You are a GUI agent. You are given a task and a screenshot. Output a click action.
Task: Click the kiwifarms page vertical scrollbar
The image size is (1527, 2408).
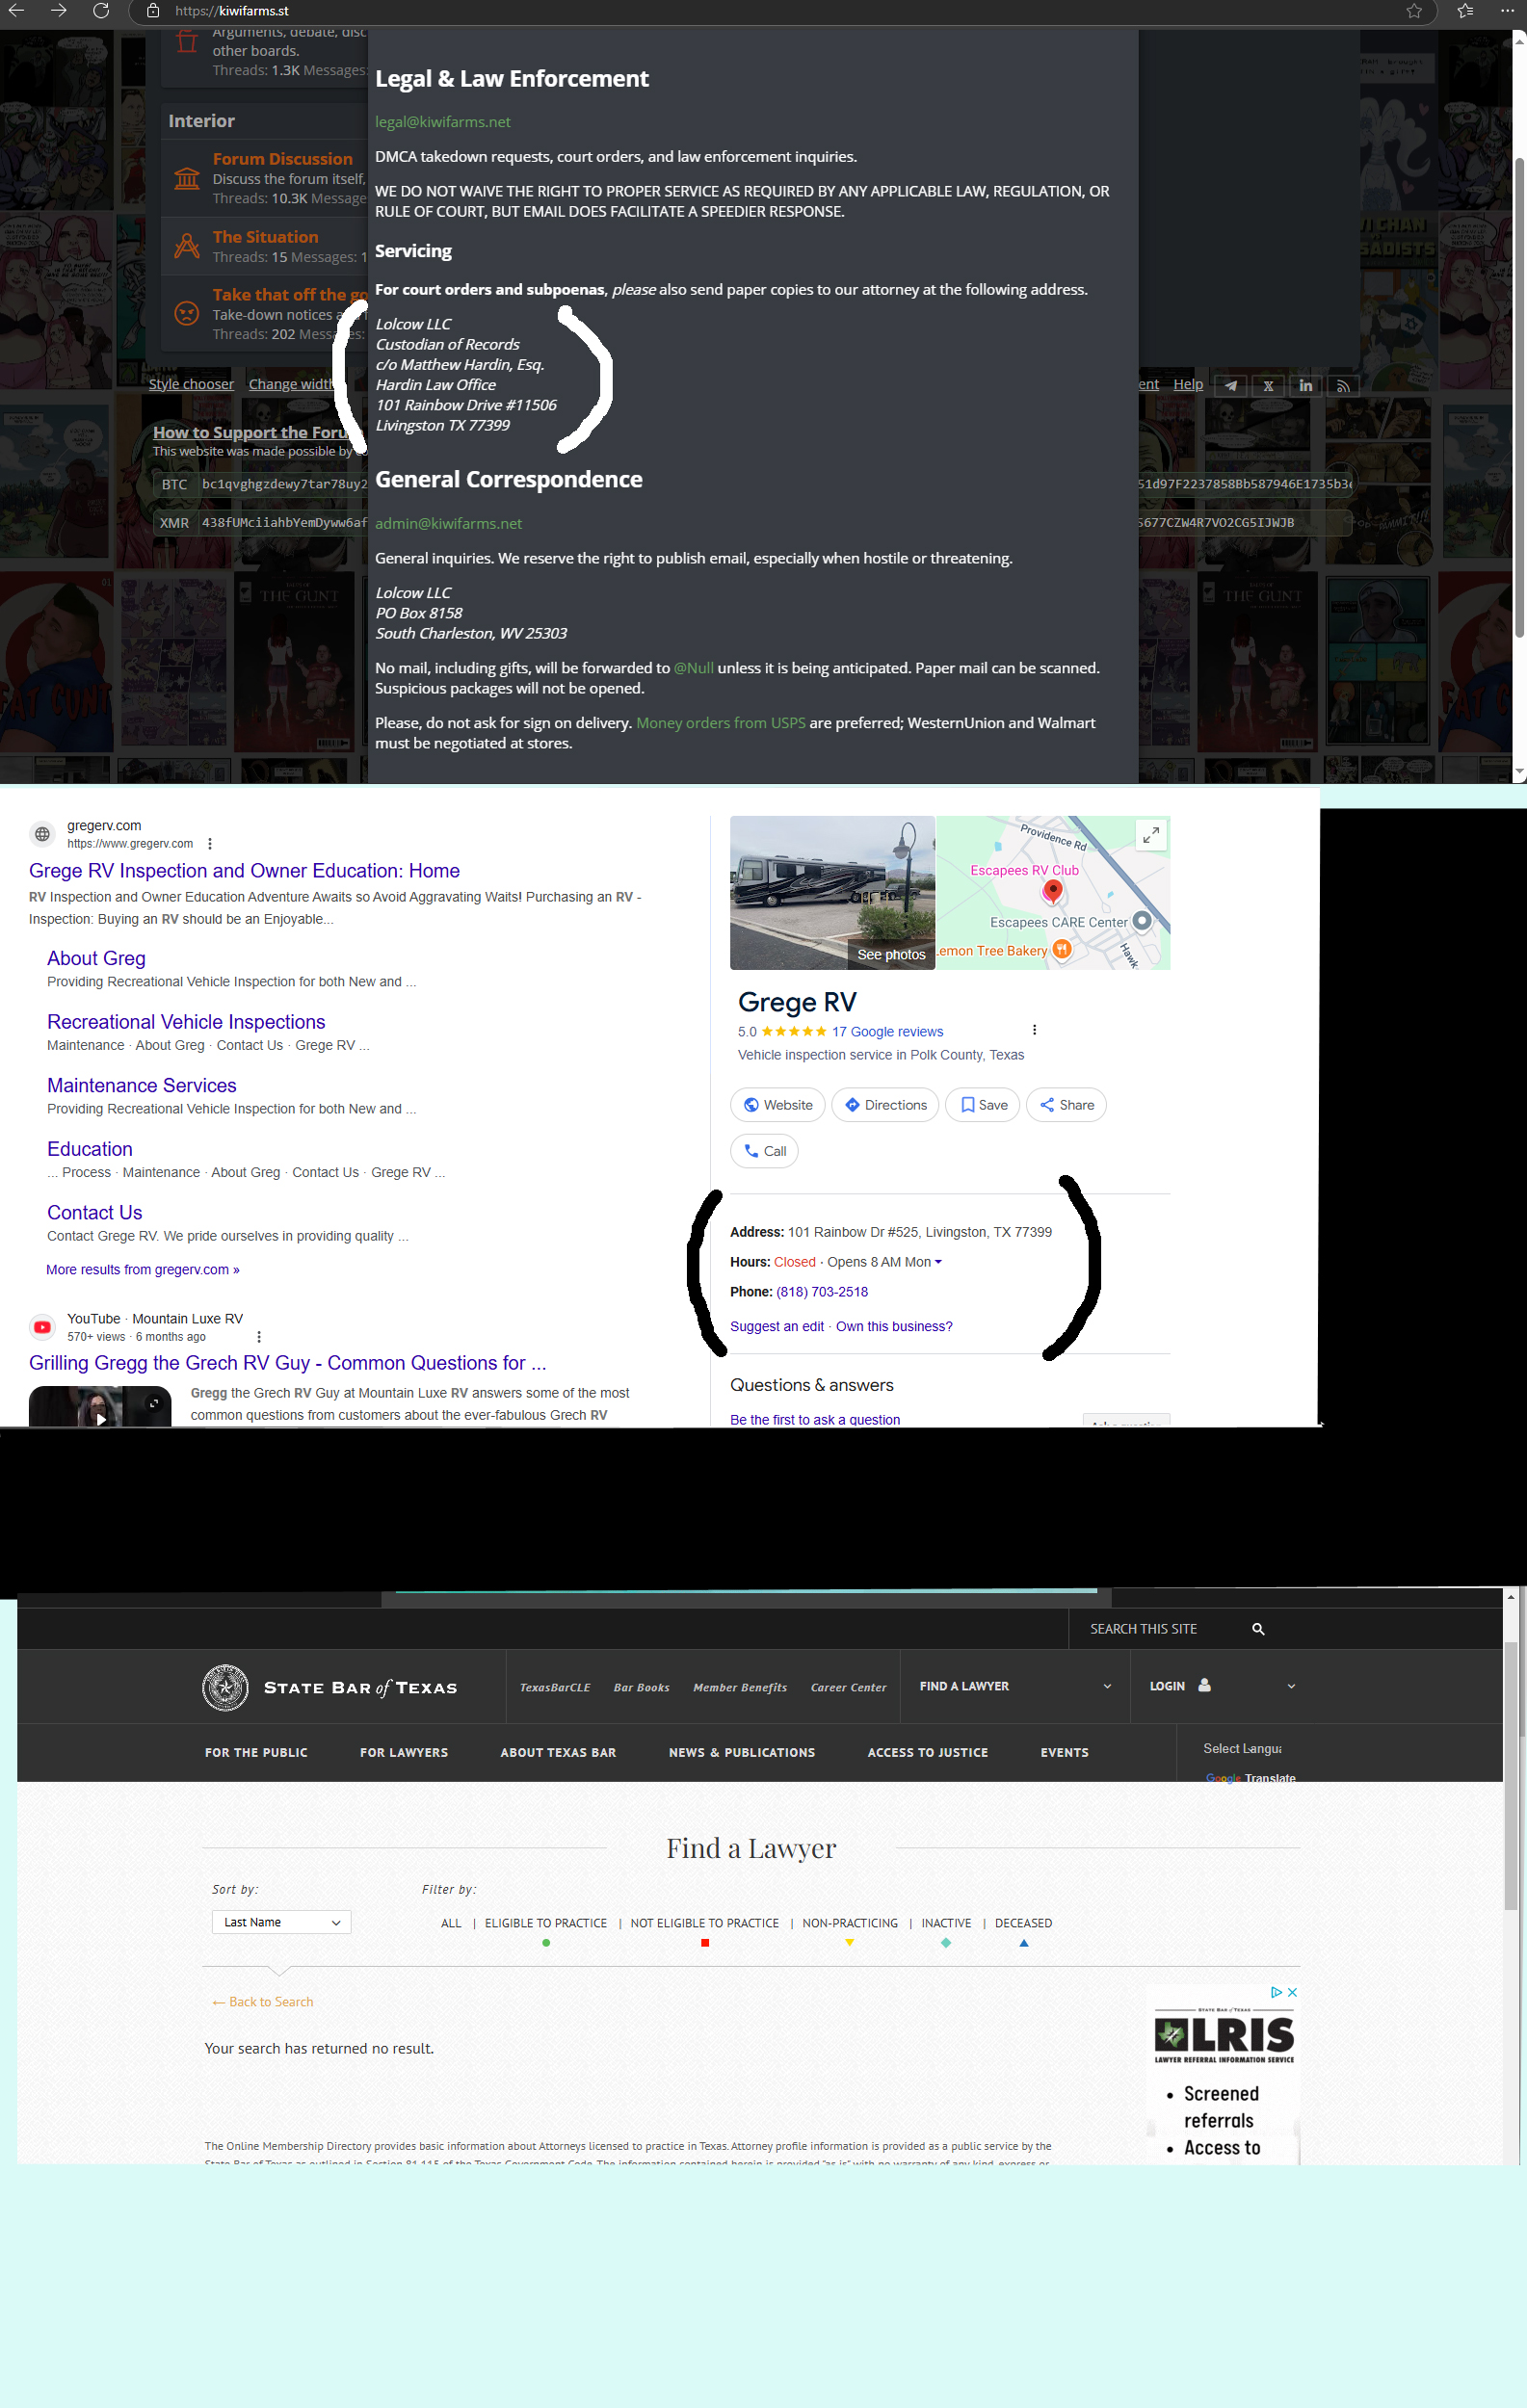pos(1519,400)
